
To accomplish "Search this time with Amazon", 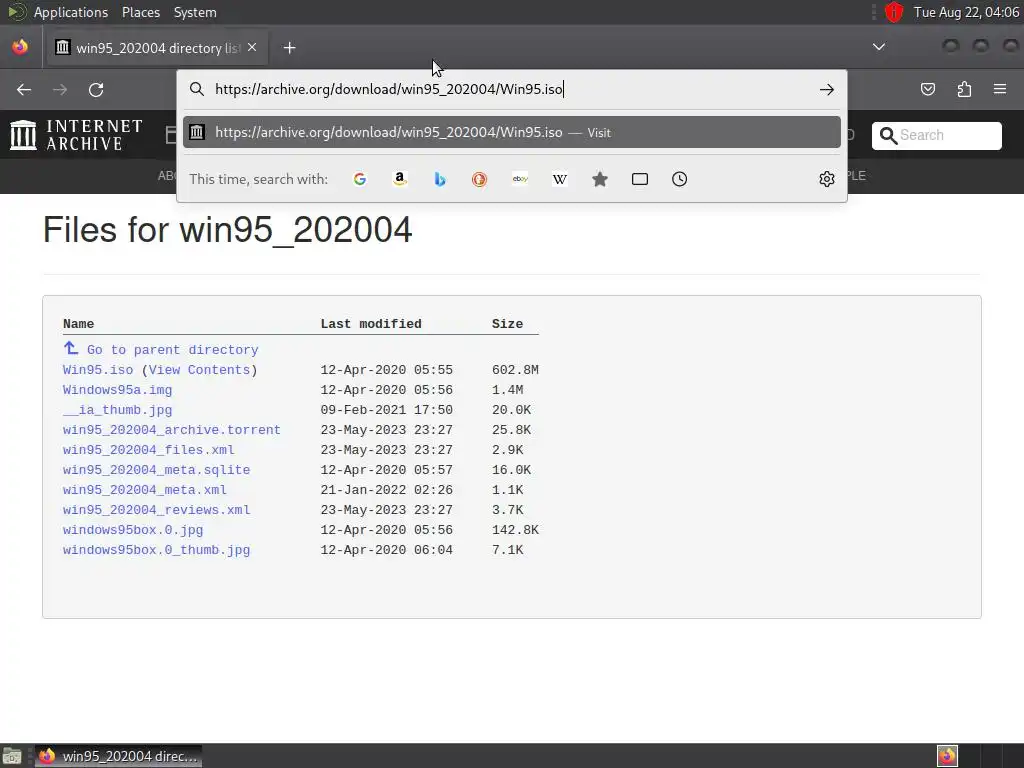I will [x=400, y=179].
